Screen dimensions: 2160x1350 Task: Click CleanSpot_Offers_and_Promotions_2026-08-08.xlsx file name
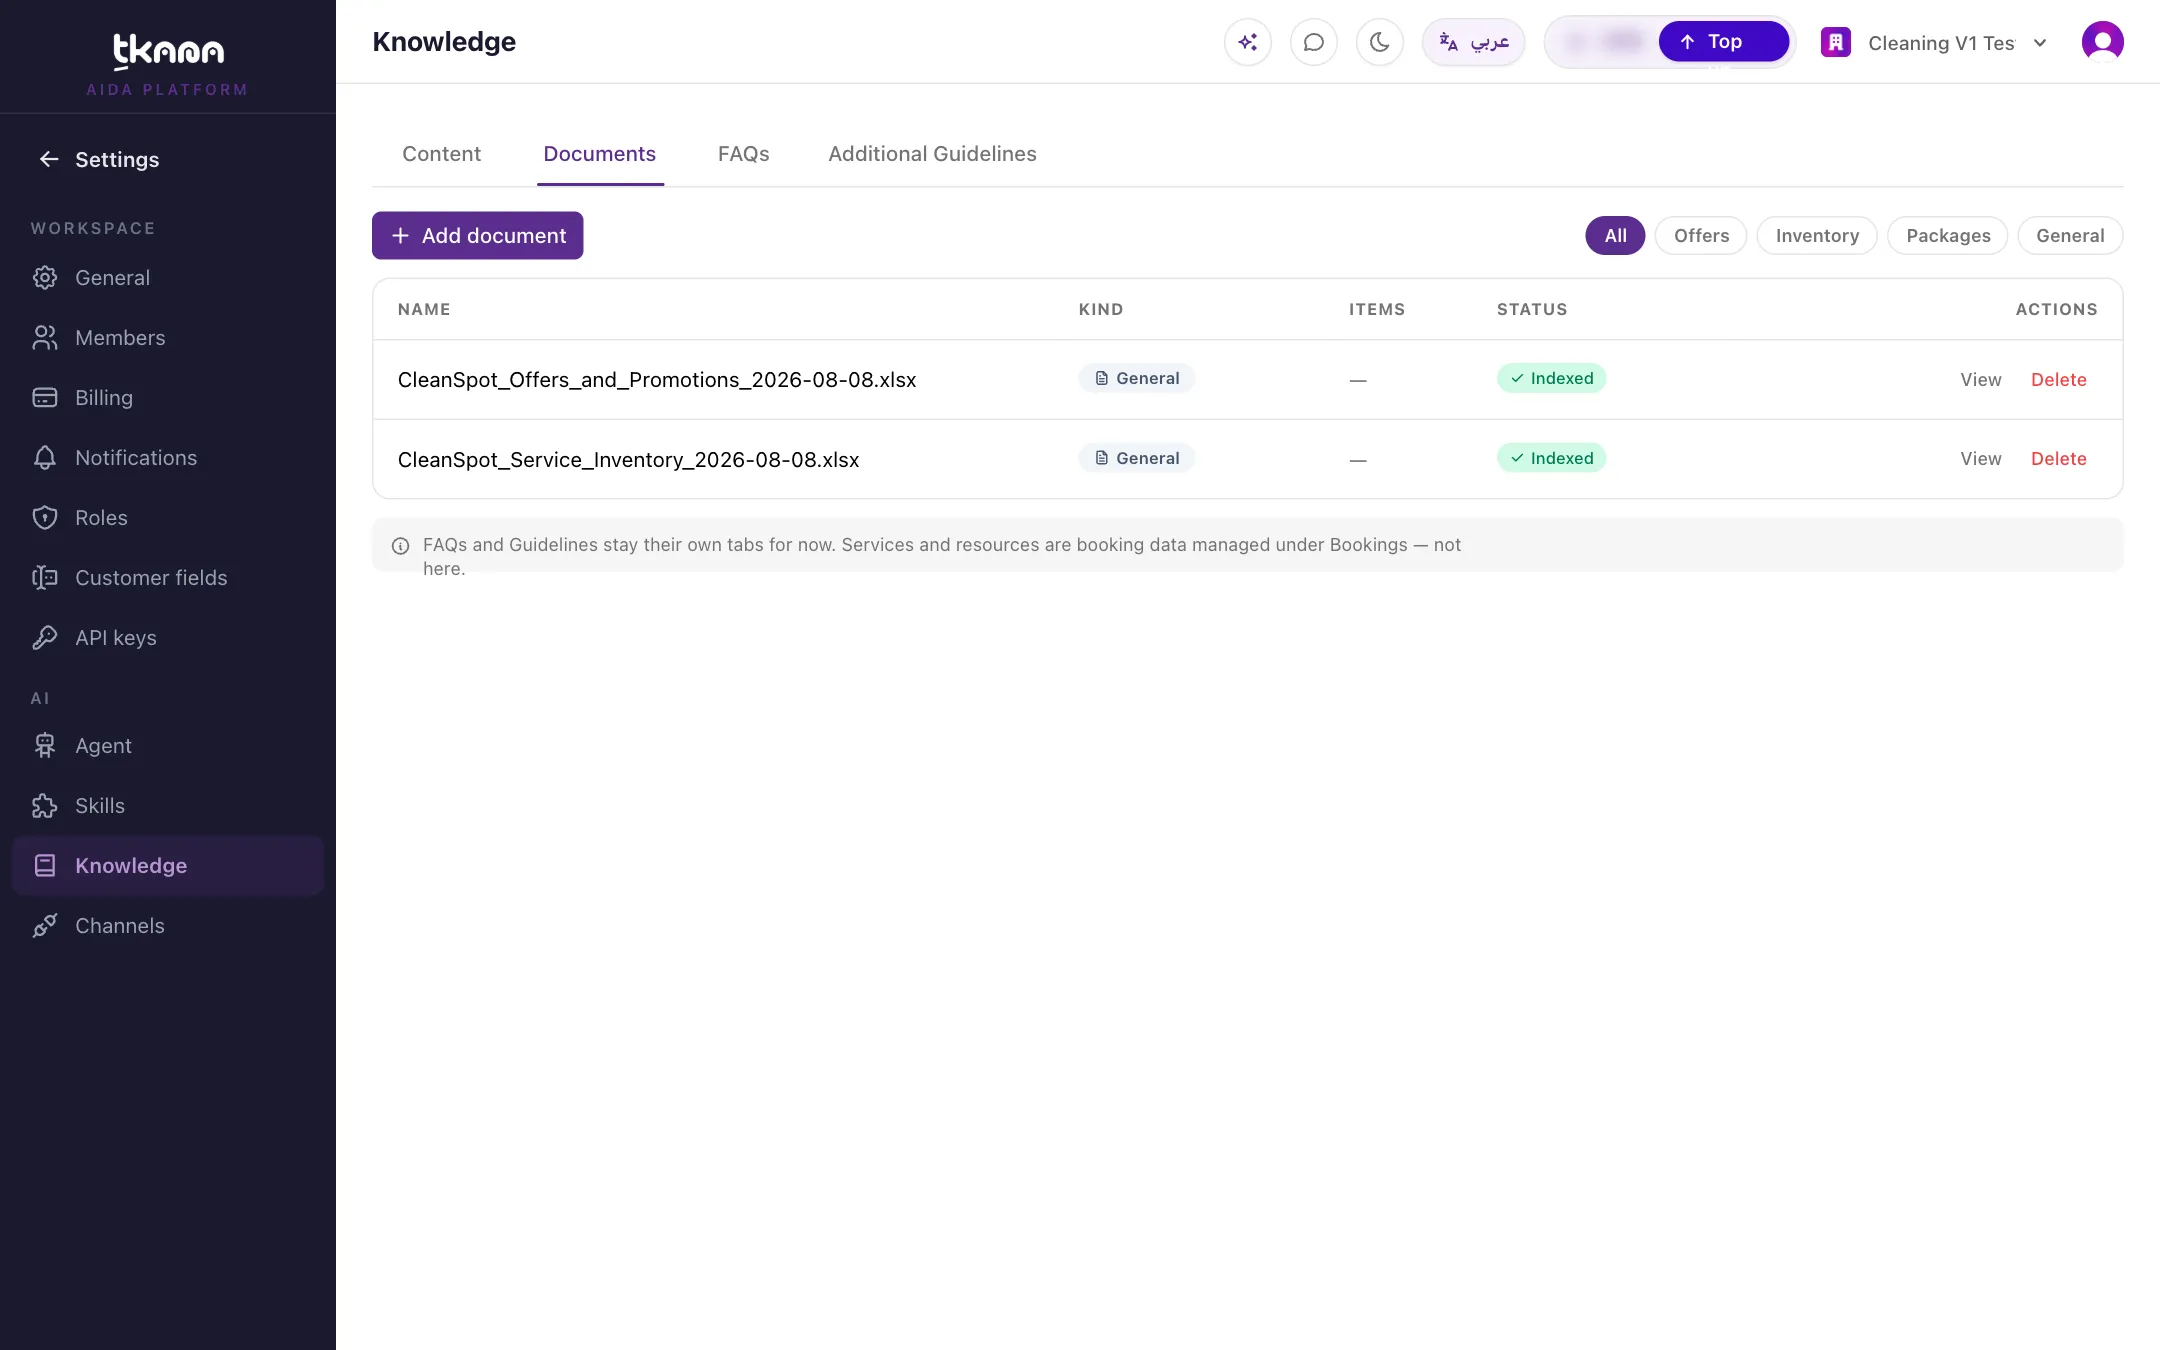(x=657, y=380)
